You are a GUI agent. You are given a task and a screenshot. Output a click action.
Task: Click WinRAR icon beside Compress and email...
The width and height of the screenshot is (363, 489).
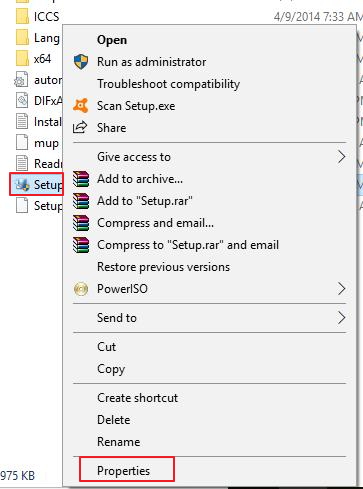pyautogui.click(x=81, y=223)
